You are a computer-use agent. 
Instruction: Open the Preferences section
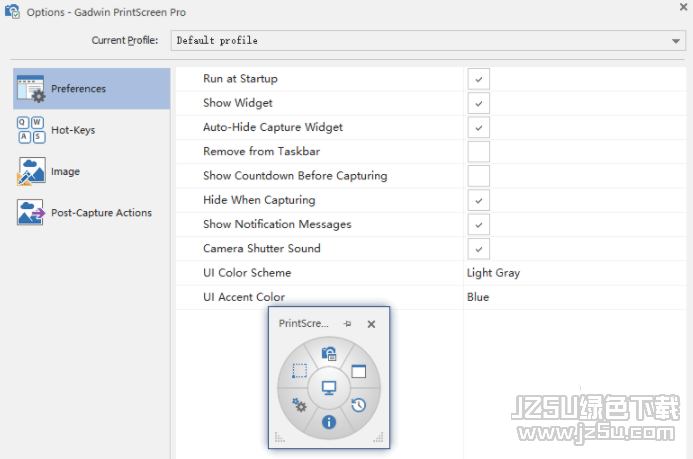(x=91, y=88)
